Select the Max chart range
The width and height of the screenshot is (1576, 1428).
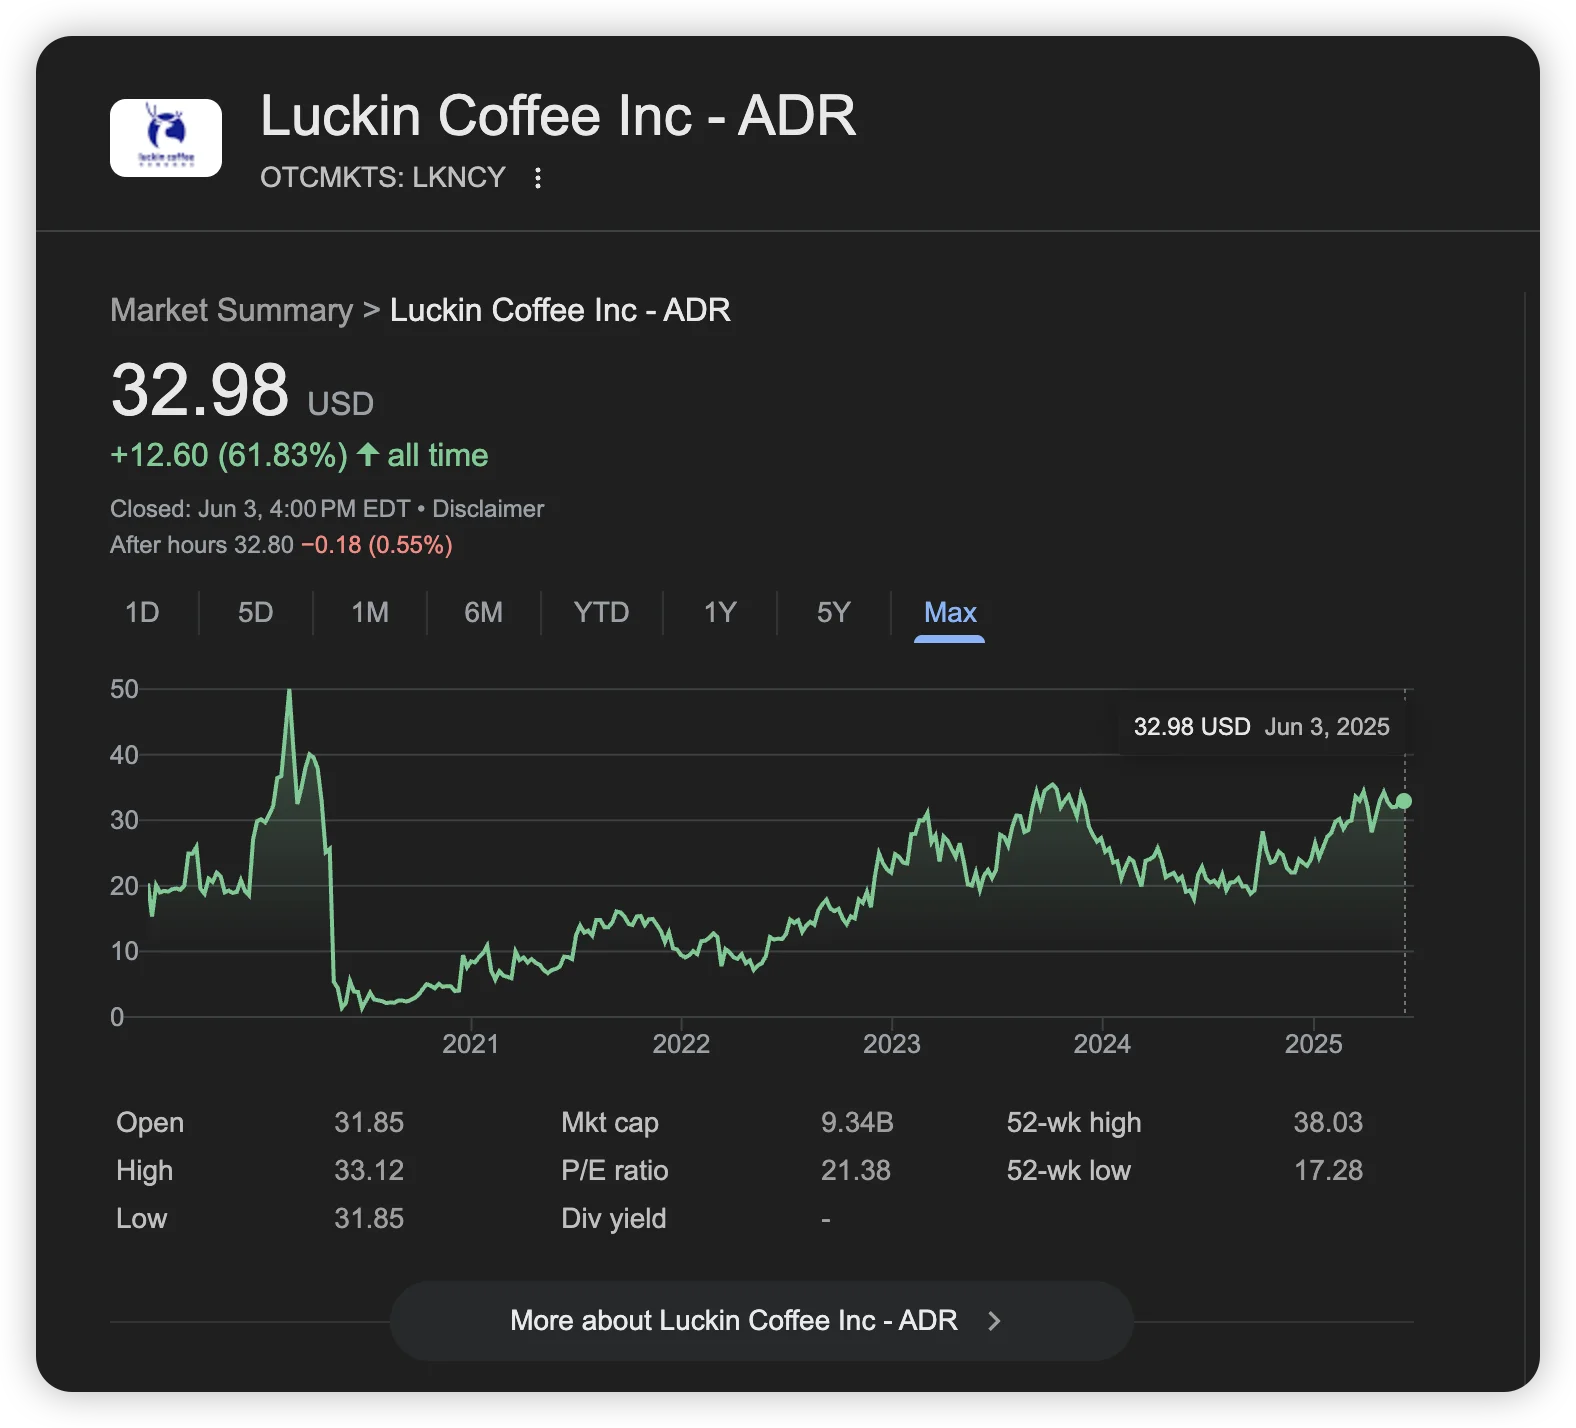coord(950,612)
